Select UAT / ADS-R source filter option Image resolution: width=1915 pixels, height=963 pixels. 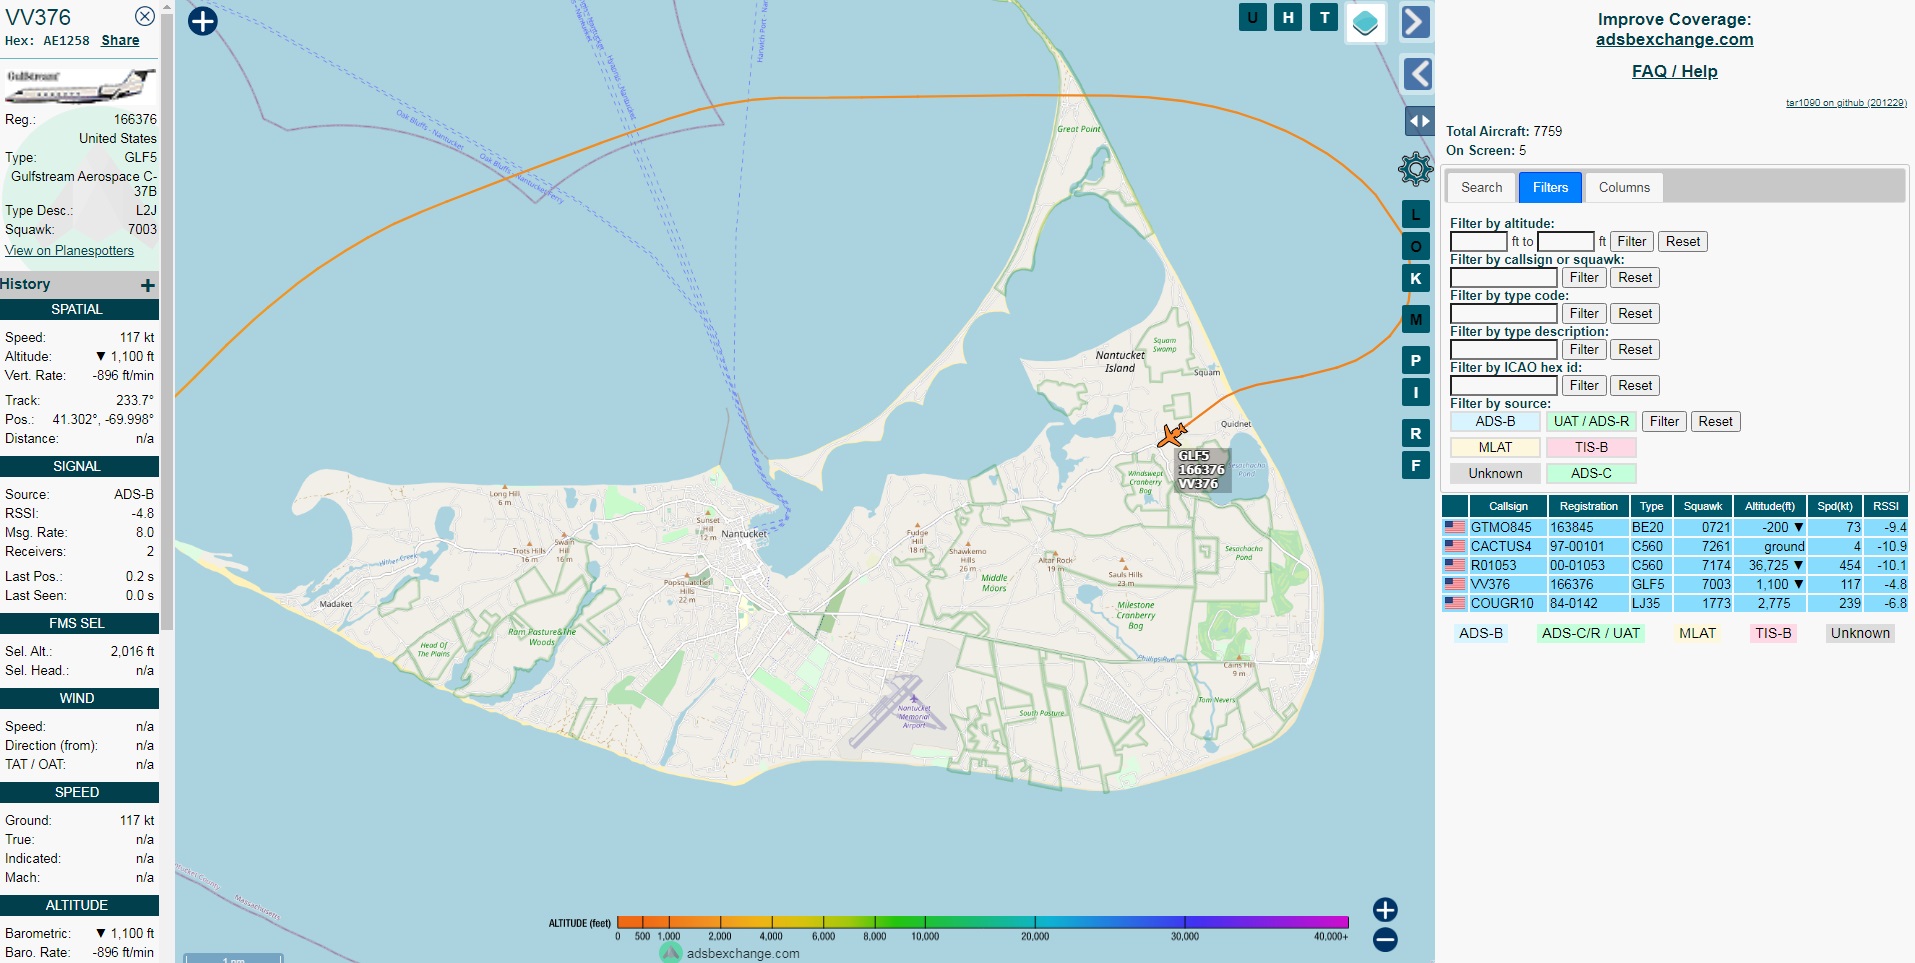pyautogui.click(x=1591, y=422)
